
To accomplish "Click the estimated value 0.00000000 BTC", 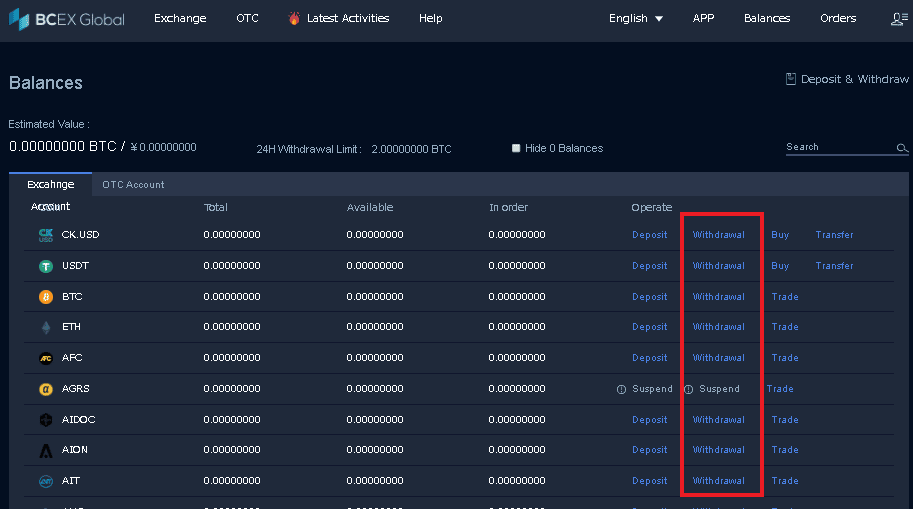I will tap(63, 146).
